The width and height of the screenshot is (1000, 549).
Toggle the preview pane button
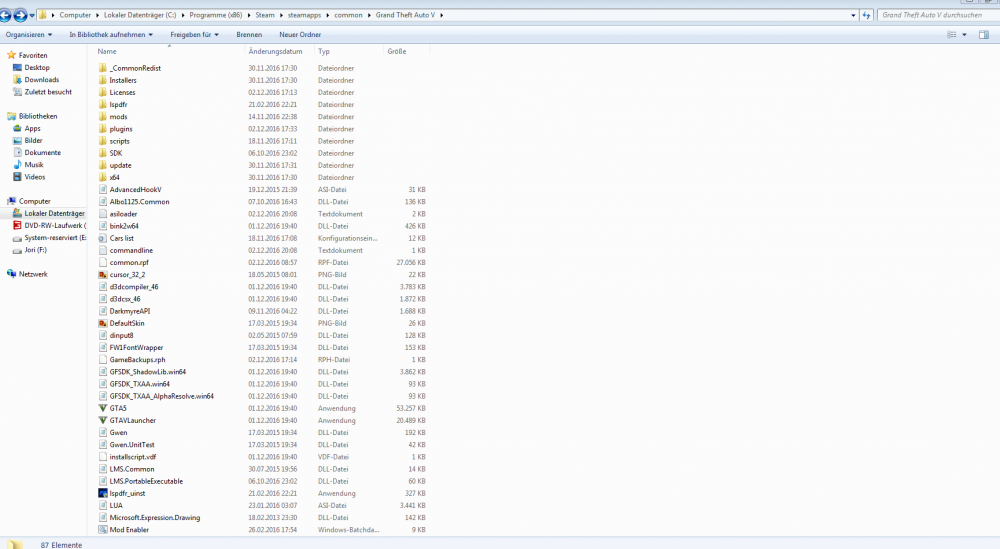[984, 34]
